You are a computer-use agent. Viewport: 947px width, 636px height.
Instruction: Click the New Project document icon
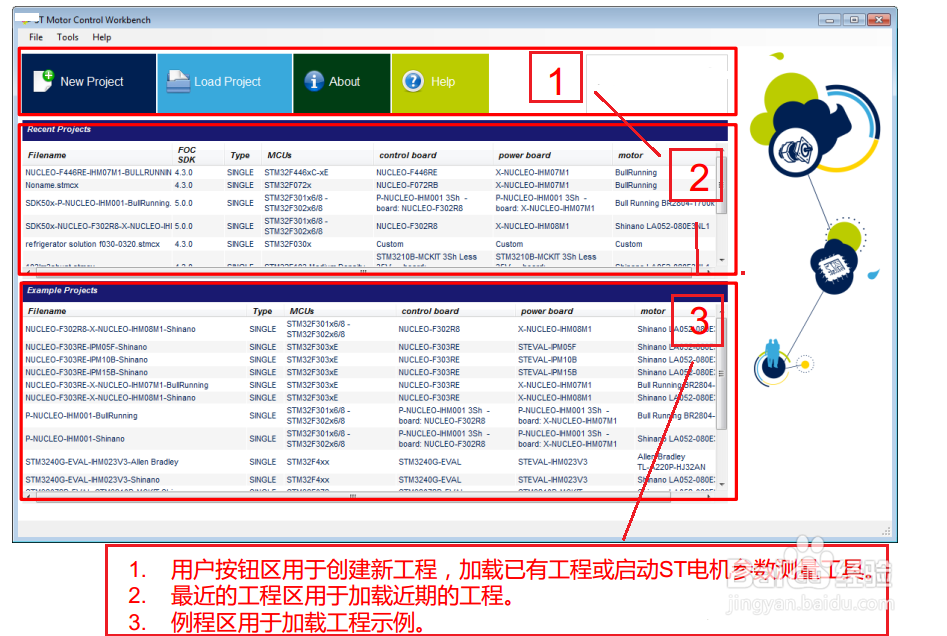coord(43,81)
